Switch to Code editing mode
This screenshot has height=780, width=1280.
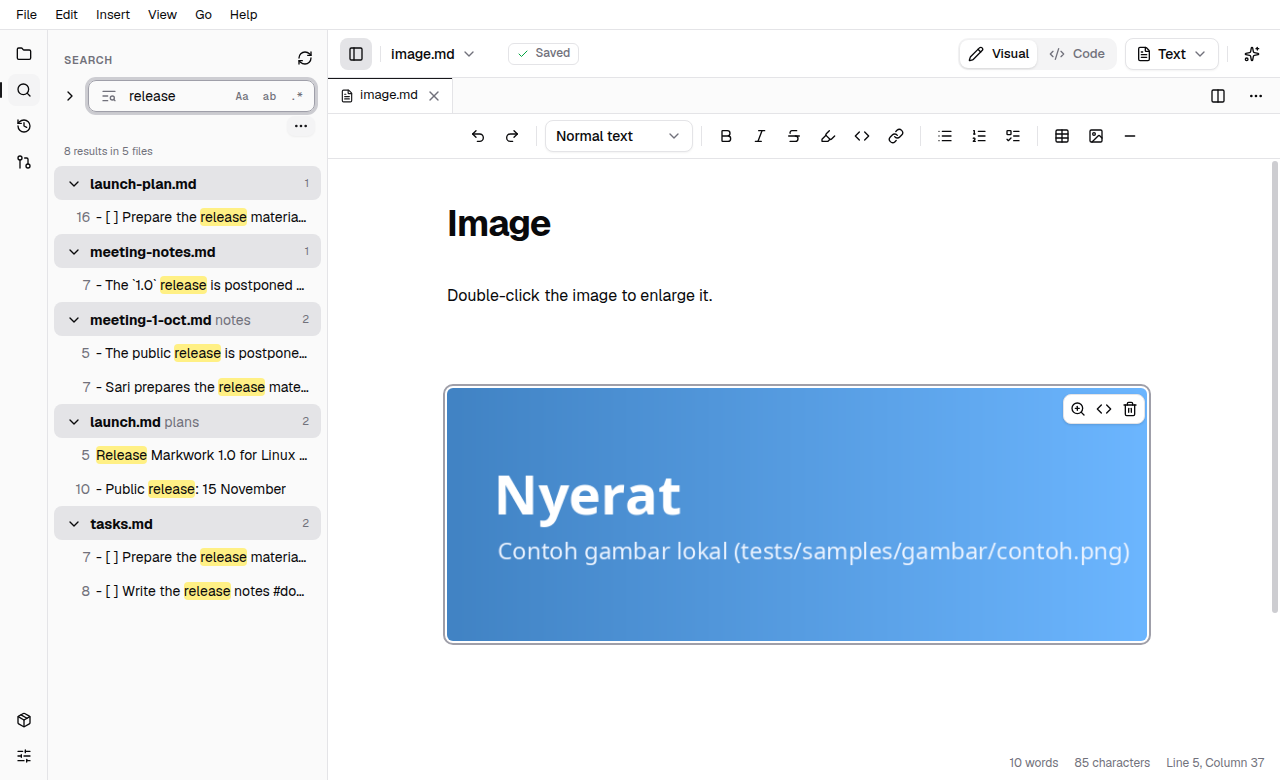[1077, 54]
